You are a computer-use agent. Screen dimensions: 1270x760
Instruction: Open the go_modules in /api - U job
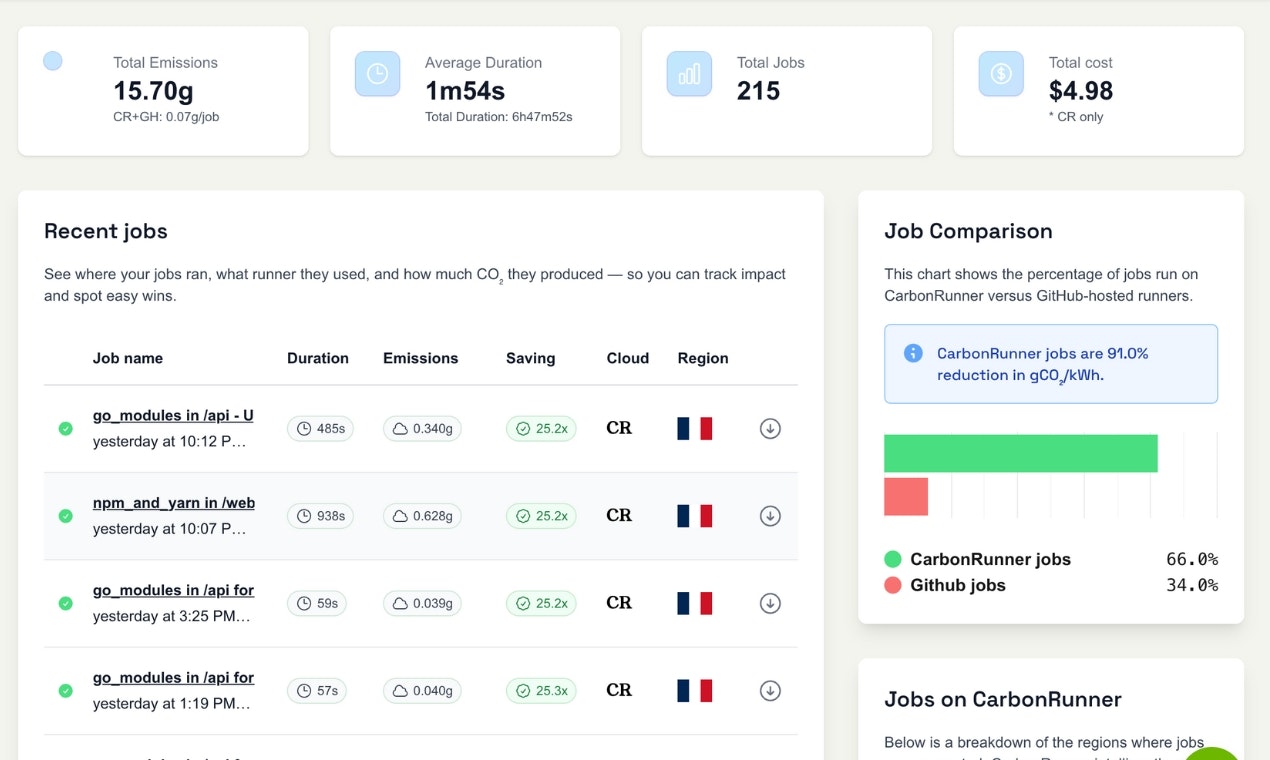click(173, 415)
